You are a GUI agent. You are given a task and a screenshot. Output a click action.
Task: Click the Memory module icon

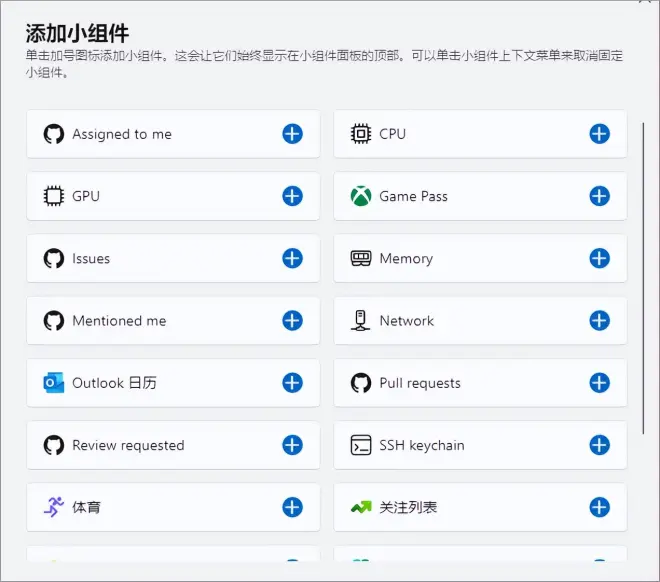[x=361, y=258]
